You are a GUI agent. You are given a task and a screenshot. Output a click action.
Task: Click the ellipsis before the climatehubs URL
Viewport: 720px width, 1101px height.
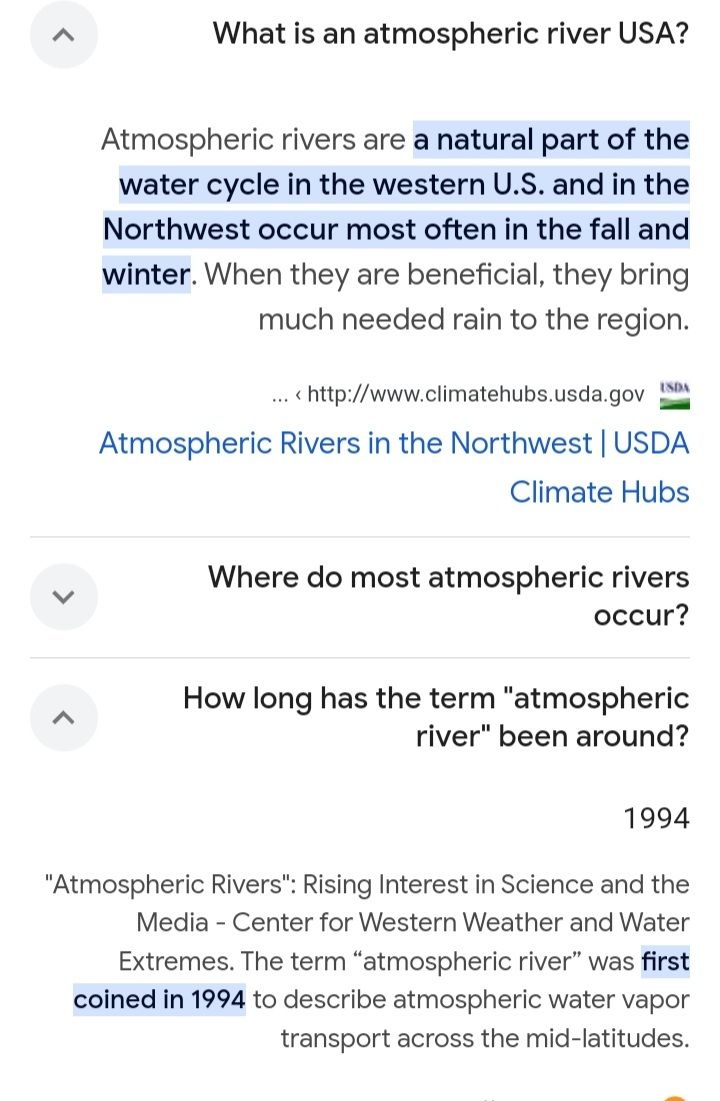click(x=280, y=395)
